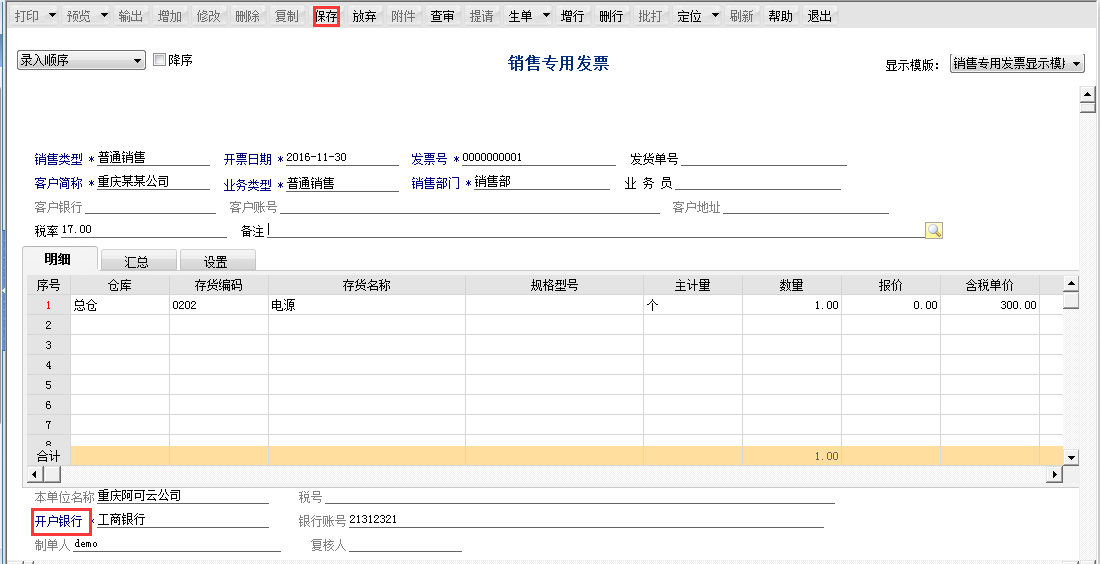The image size is (1100, 564).
Task: Open the 显示模版 template dropdown
Action: point(1077,64)
